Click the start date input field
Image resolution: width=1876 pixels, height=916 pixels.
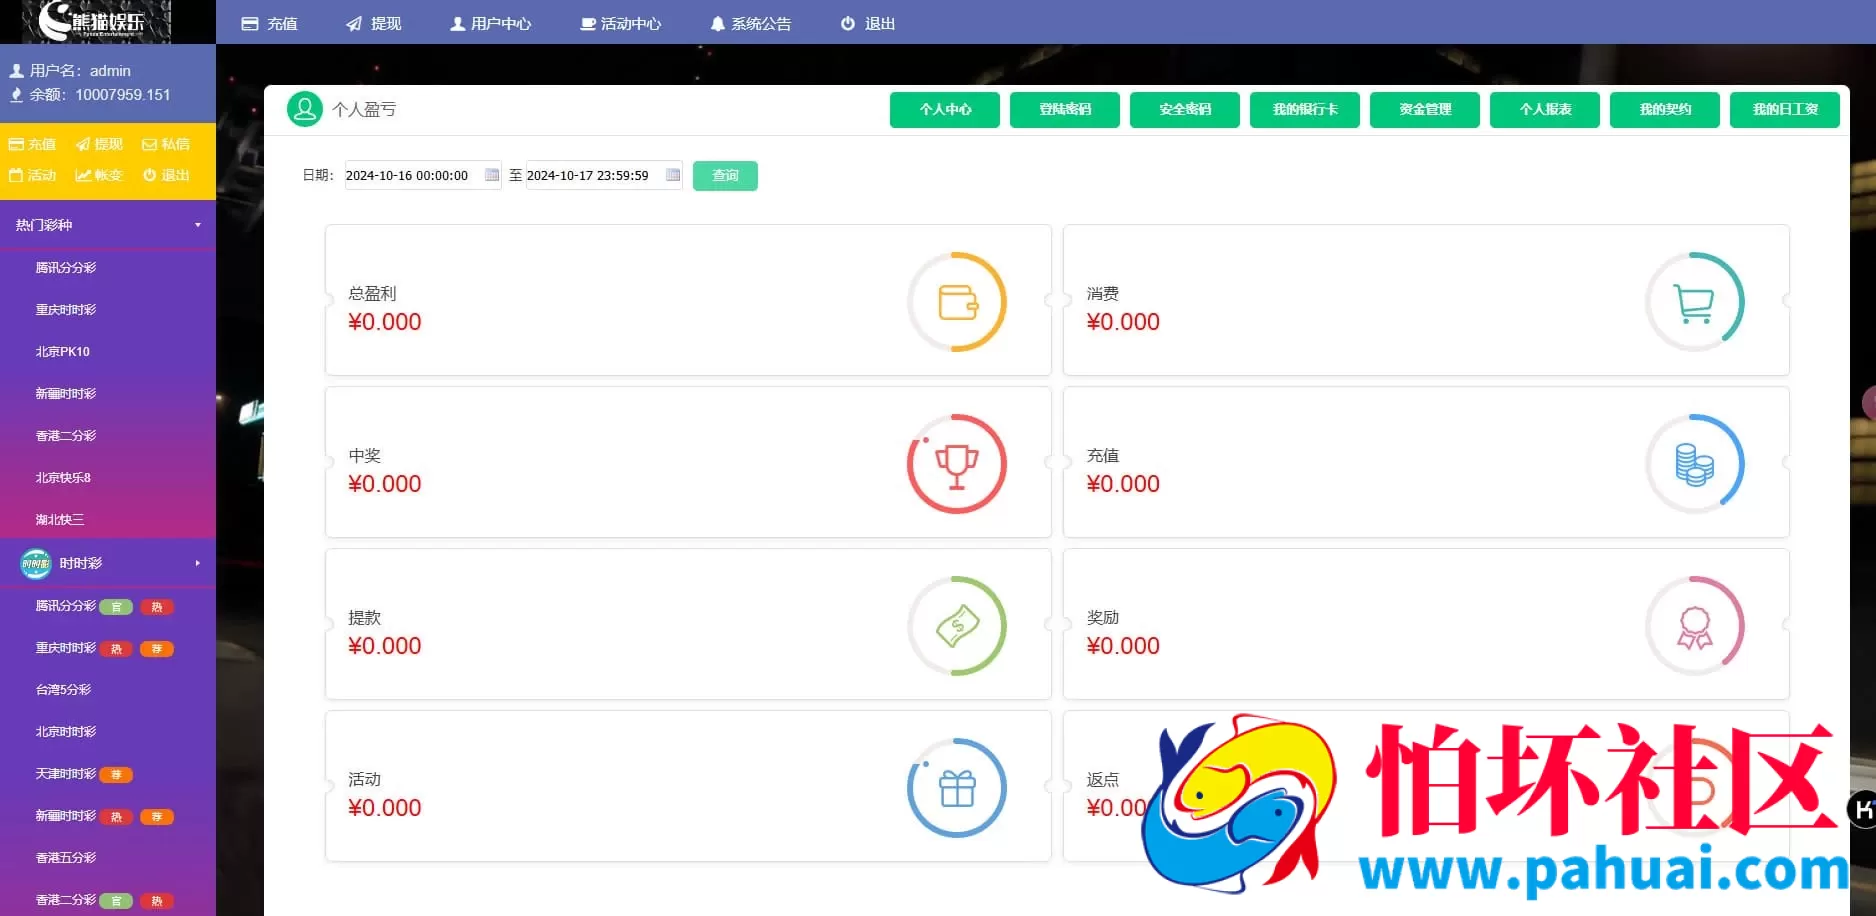point(412,175)
